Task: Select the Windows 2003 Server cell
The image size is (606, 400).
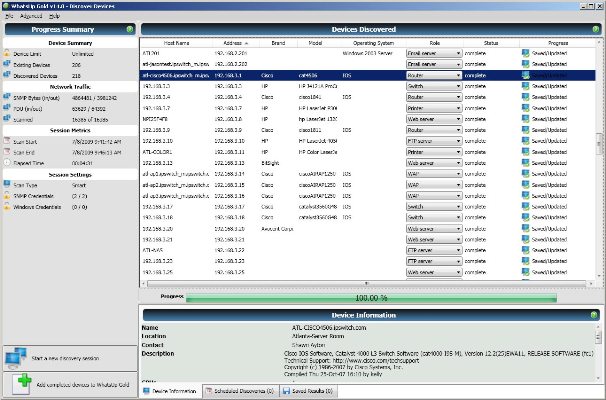Action: (x=368, y=53)
